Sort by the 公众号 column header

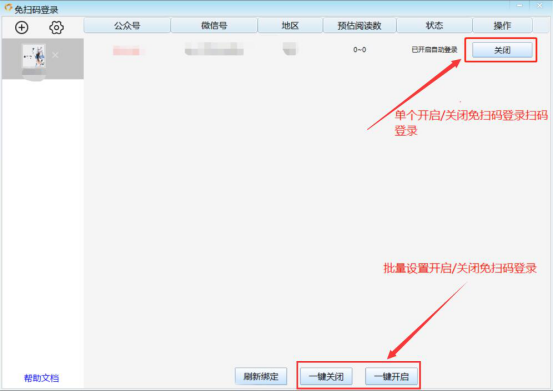(x=127, y=25)
